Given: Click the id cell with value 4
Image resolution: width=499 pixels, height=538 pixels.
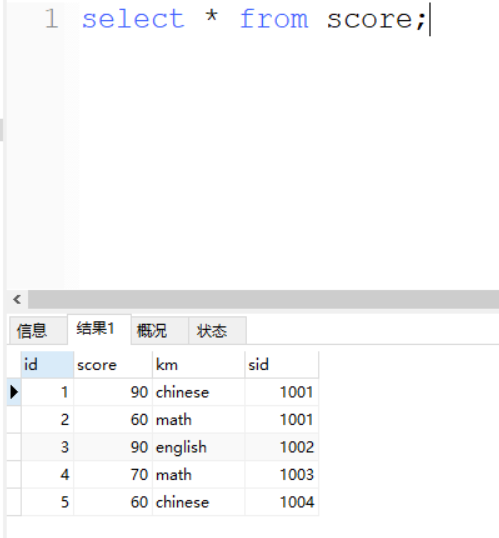Looking at the screenshot, I should tap(47, 475).
